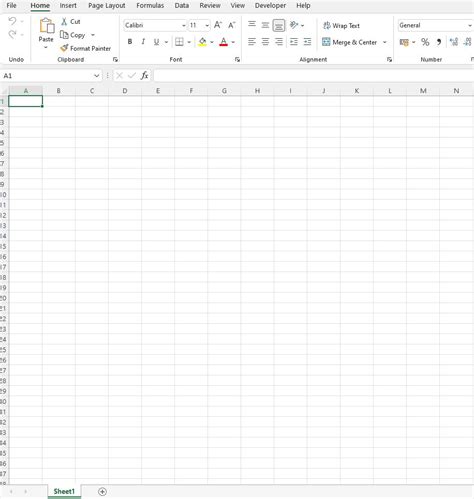This screenshot has height=499, width=474.
Task: Open the Merge & Center dropdown arrow
Action: (x=385, y=42)
